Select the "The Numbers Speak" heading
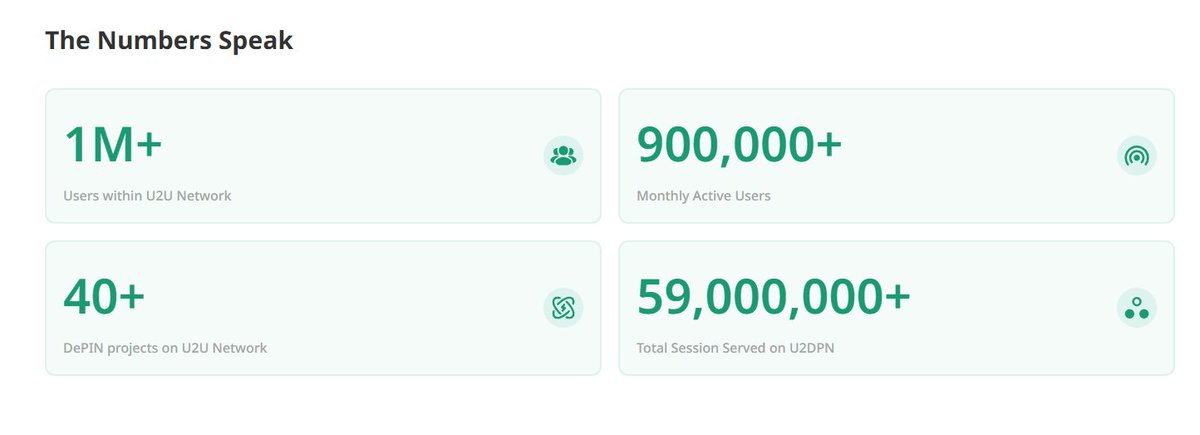The height and width of the screenshot is (435, 1200). click(169, 41)
